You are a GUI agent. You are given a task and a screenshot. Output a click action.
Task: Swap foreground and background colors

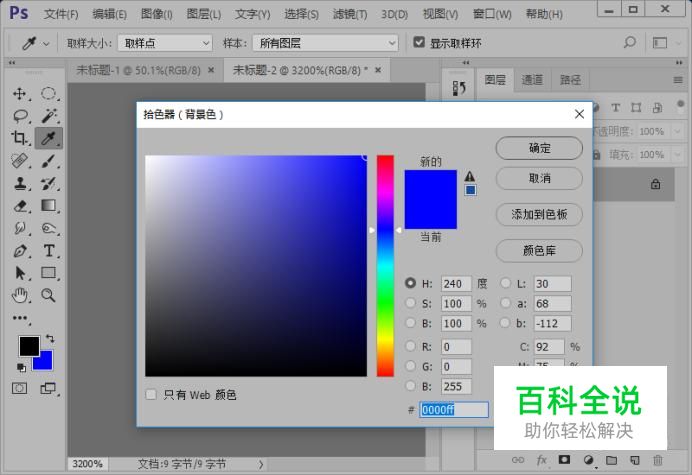click(50, 339)
